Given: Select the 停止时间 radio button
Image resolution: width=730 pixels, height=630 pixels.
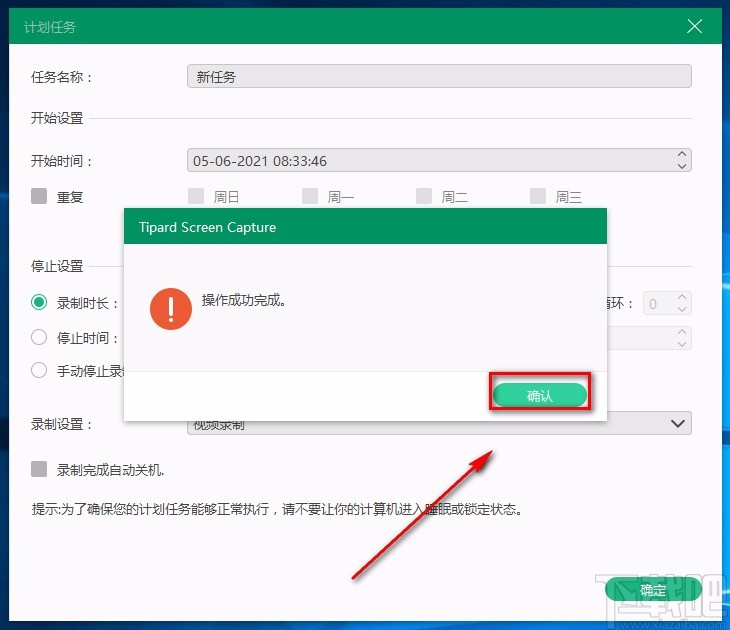Looking at the screenshot, I should 39,337.
